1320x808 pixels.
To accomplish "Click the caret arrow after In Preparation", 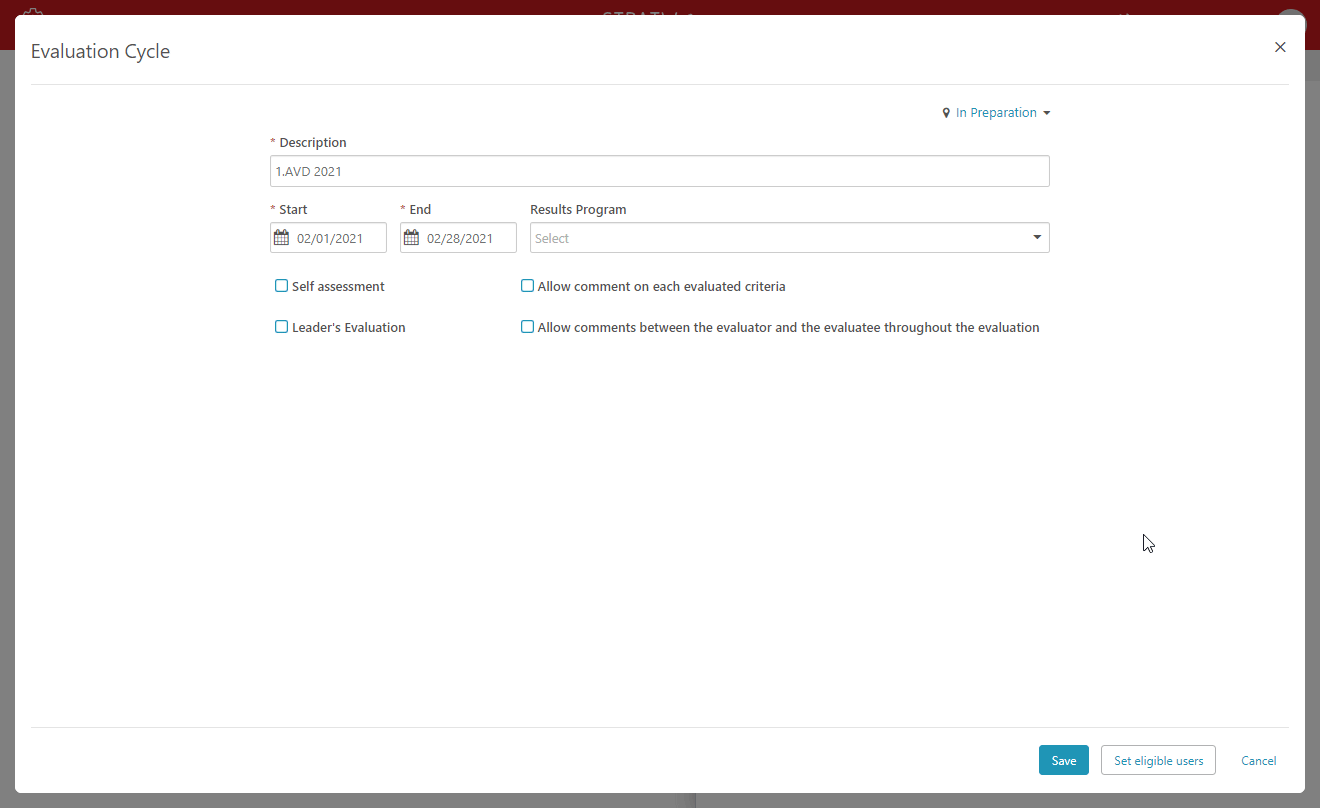I will coord(1047,113).
